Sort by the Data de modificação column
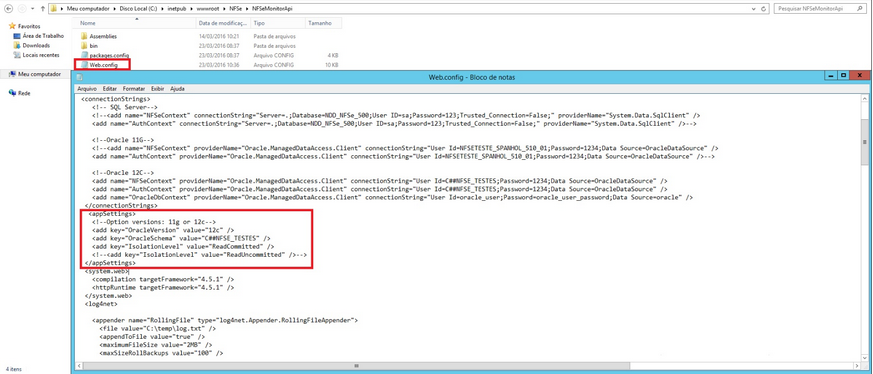This screenshot has width=873, height=374. coord(223,23)
